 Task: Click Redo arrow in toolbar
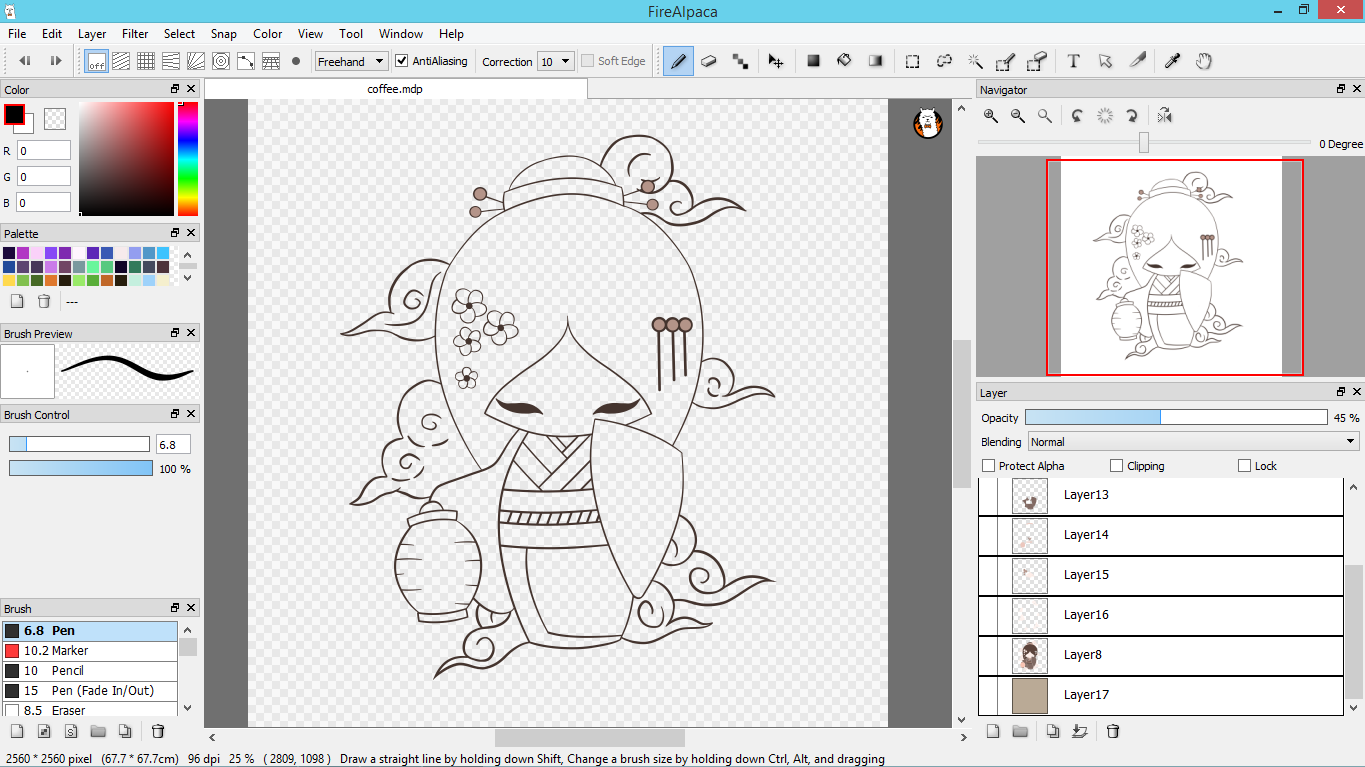(55, 61)
